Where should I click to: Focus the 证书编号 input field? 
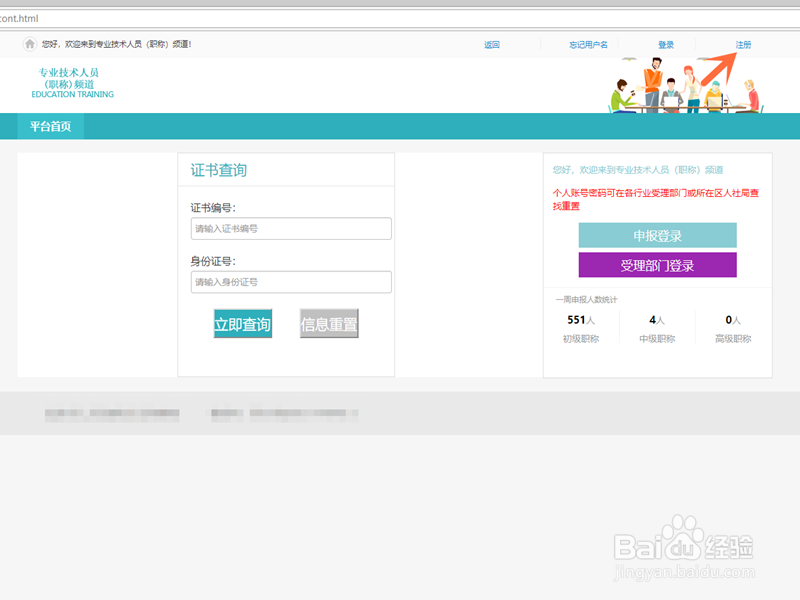click(x=291, y=229)
